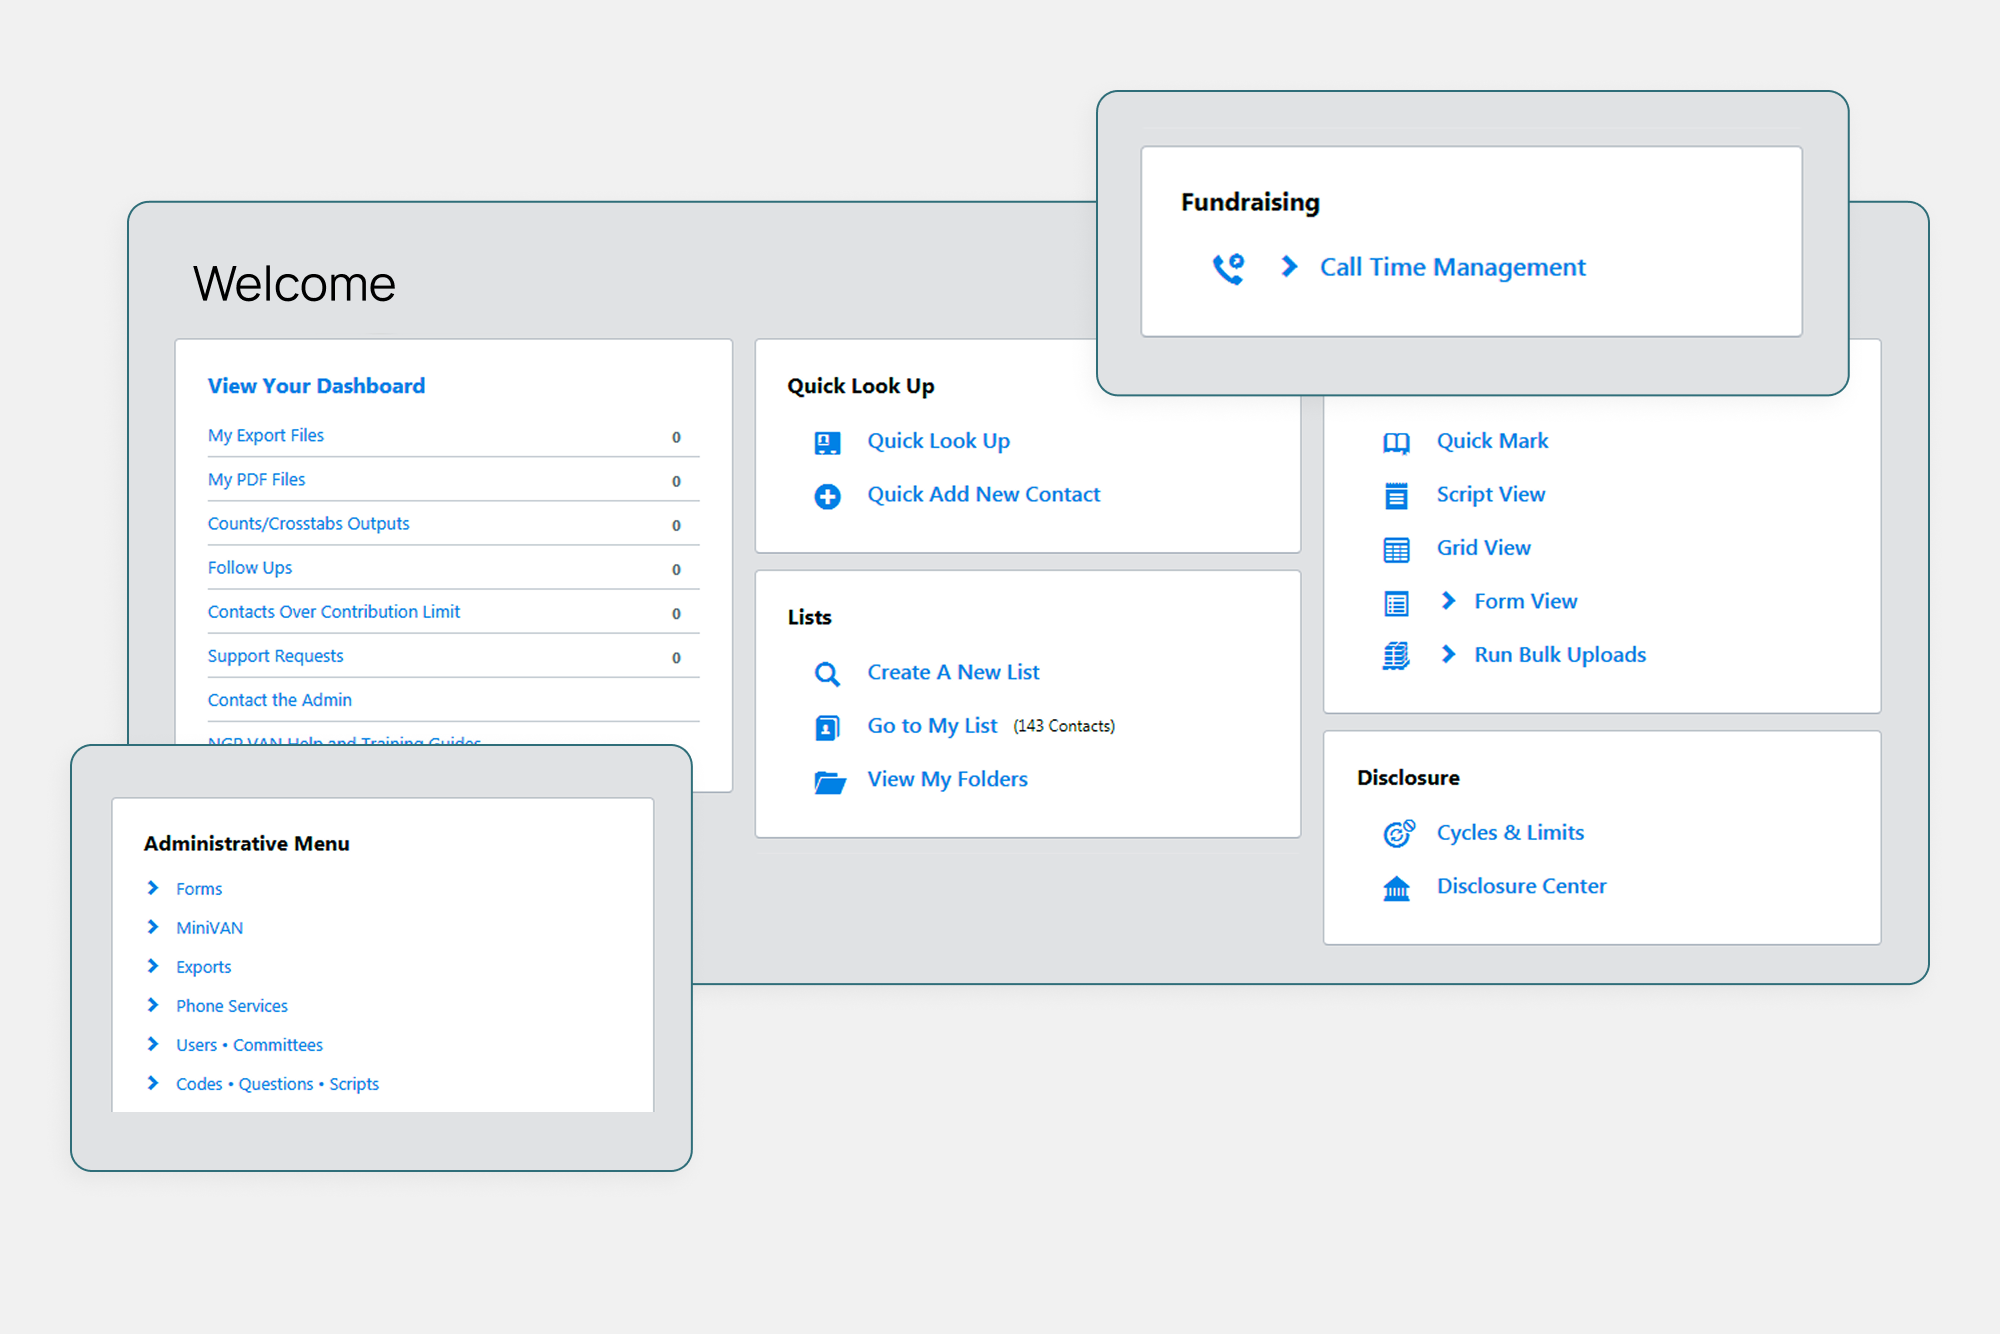This screenshot has height=1334, width=2000.
Task: Open the View Your Dashboard link
Action: tap(316, 386)
